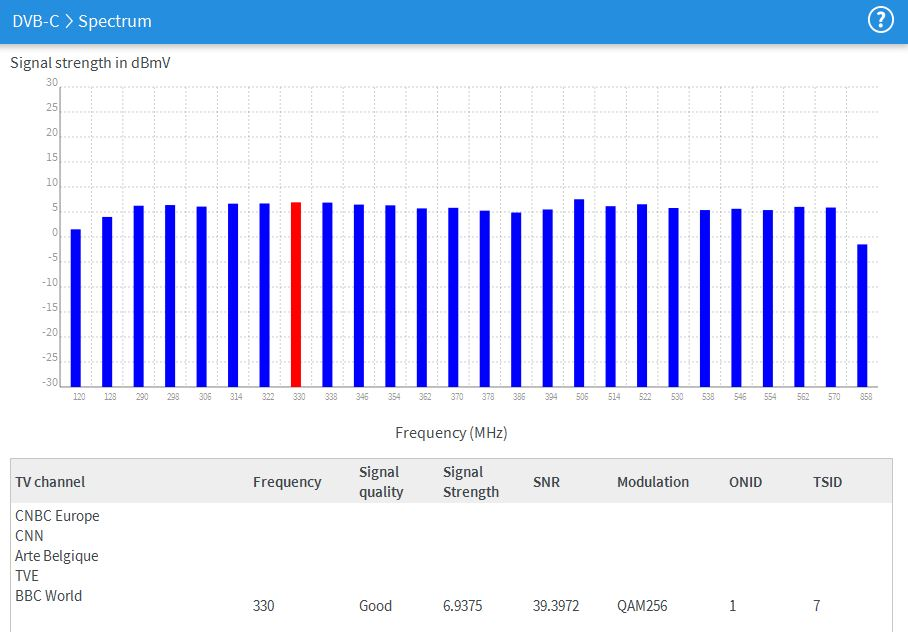
Task: Select the red 330 MHz bar
Action: pos(296,294)
